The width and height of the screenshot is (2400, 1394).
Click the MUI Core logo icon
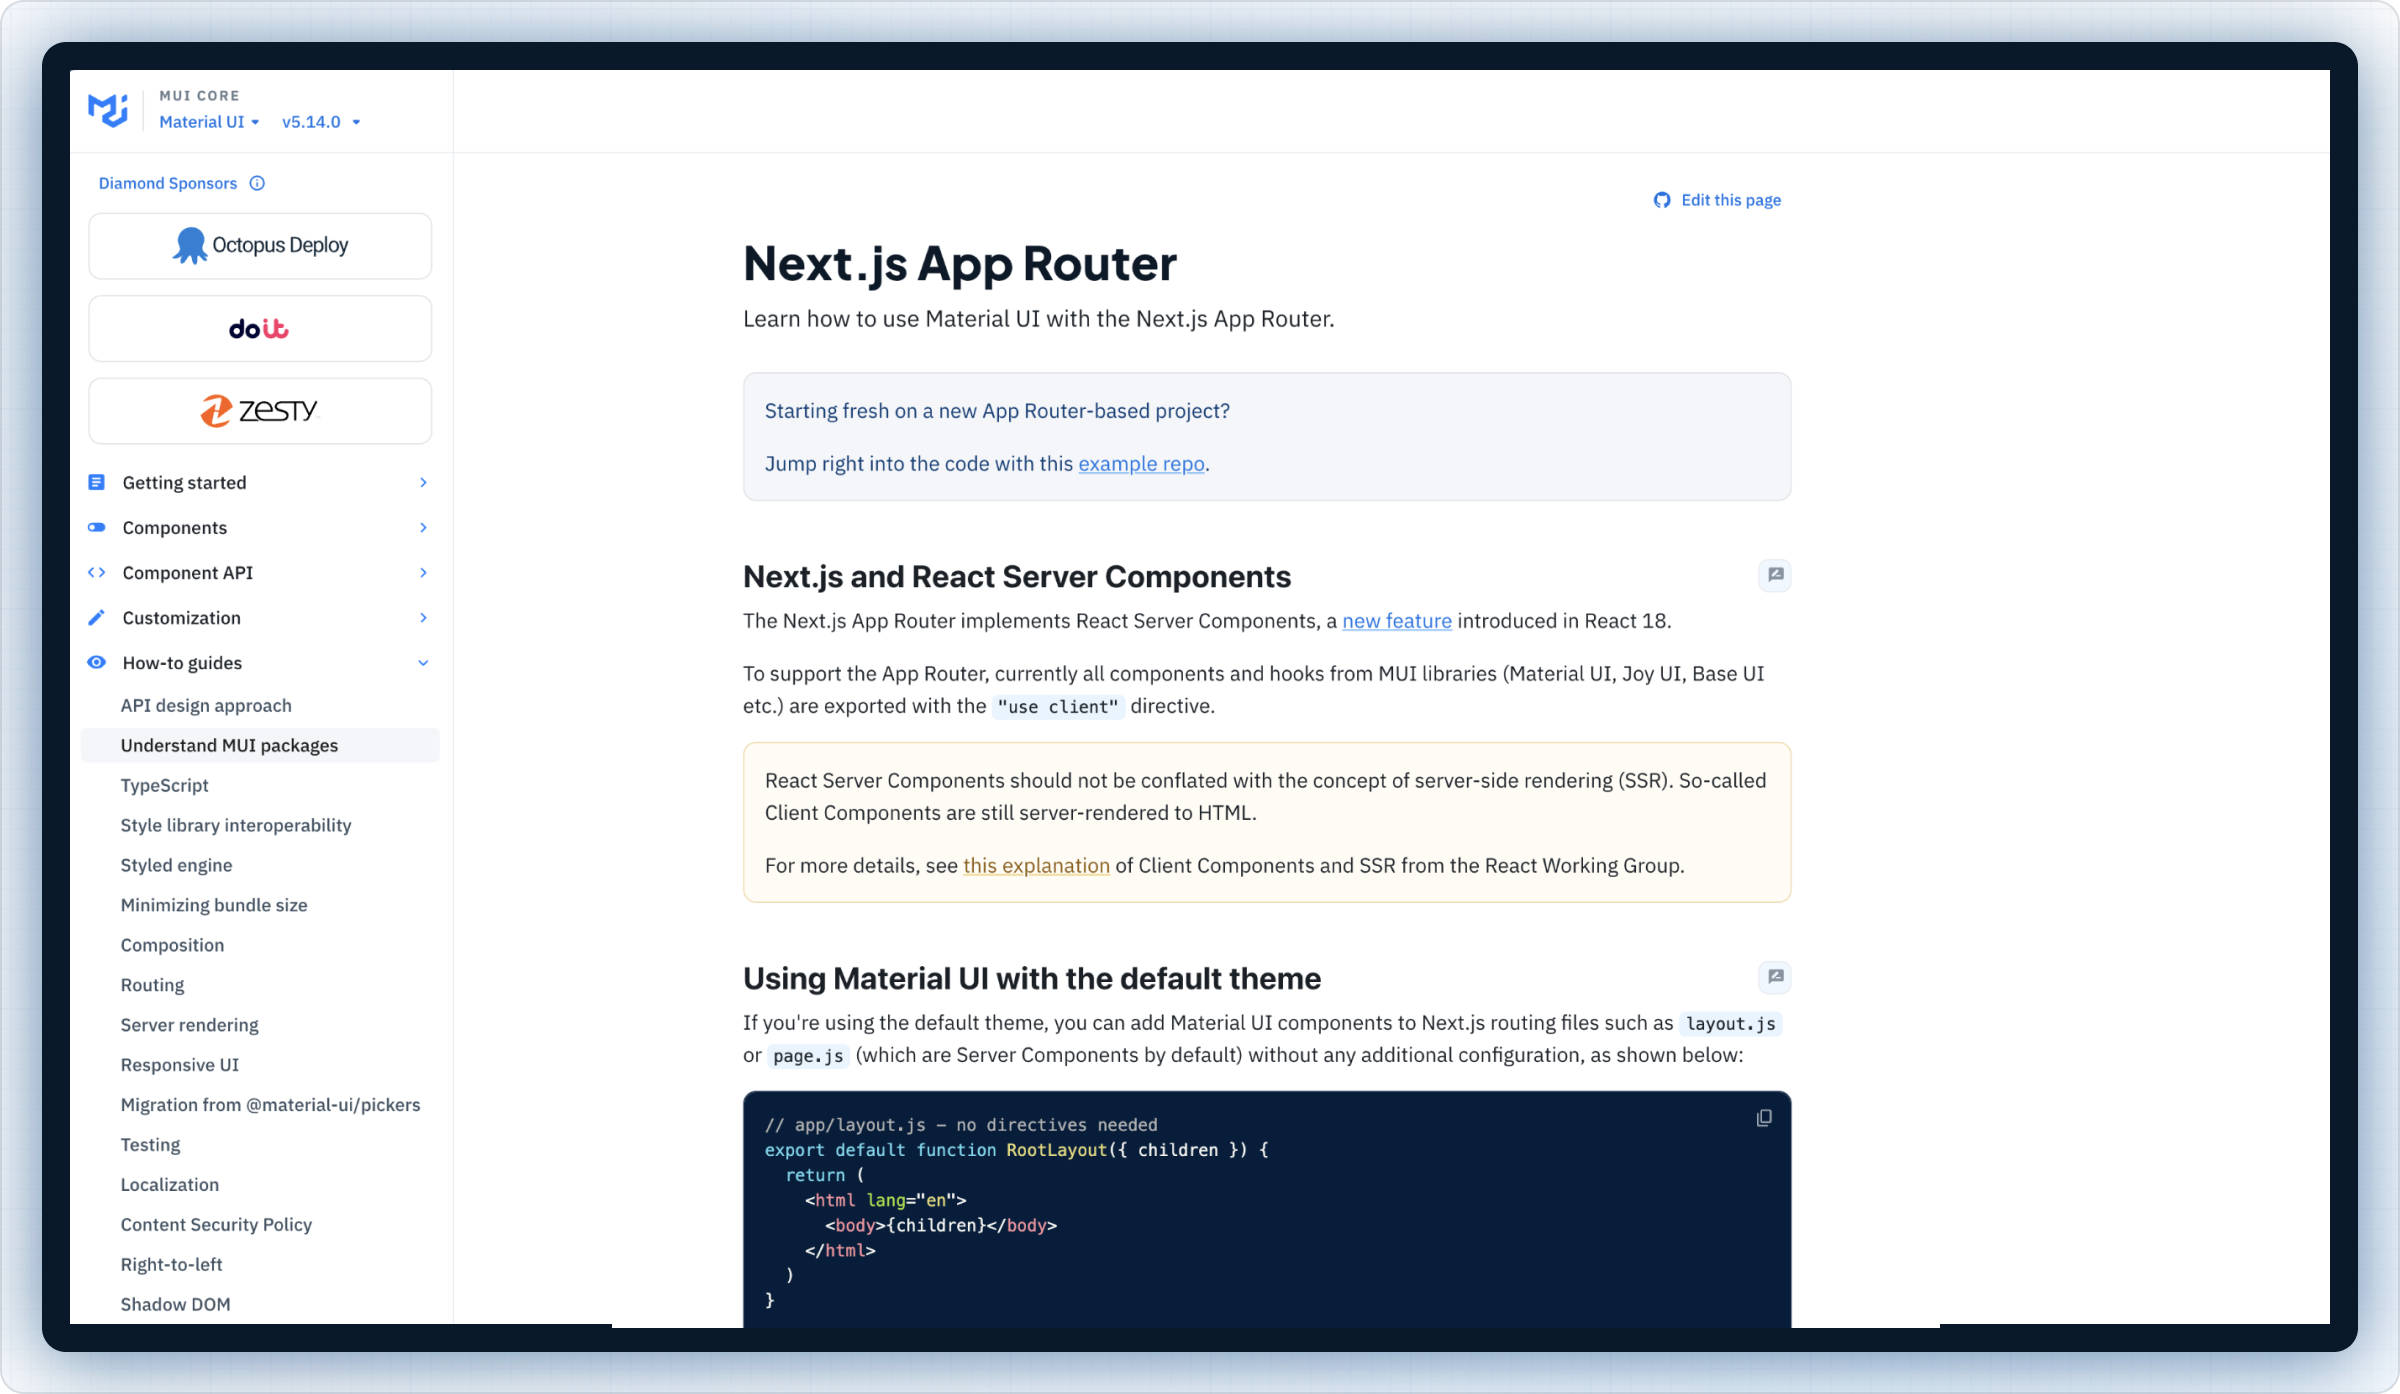pos(108,110)
